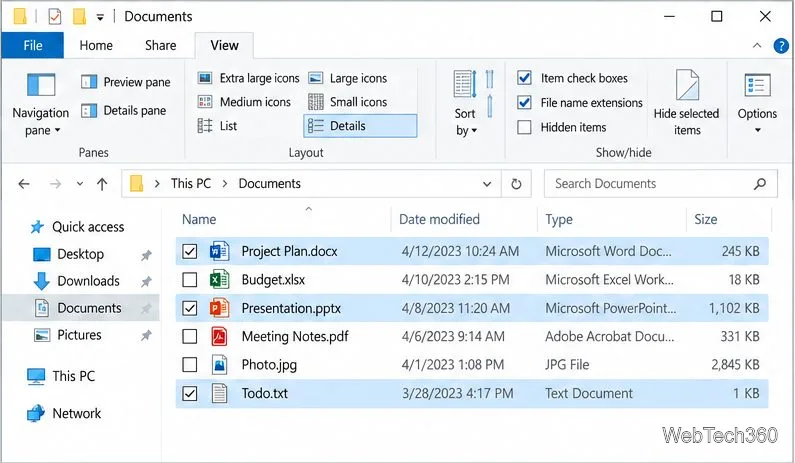Click the Word icon of Project Plan.docx
The width and height of the screenshot is (795, 463).
coord(220,251)
